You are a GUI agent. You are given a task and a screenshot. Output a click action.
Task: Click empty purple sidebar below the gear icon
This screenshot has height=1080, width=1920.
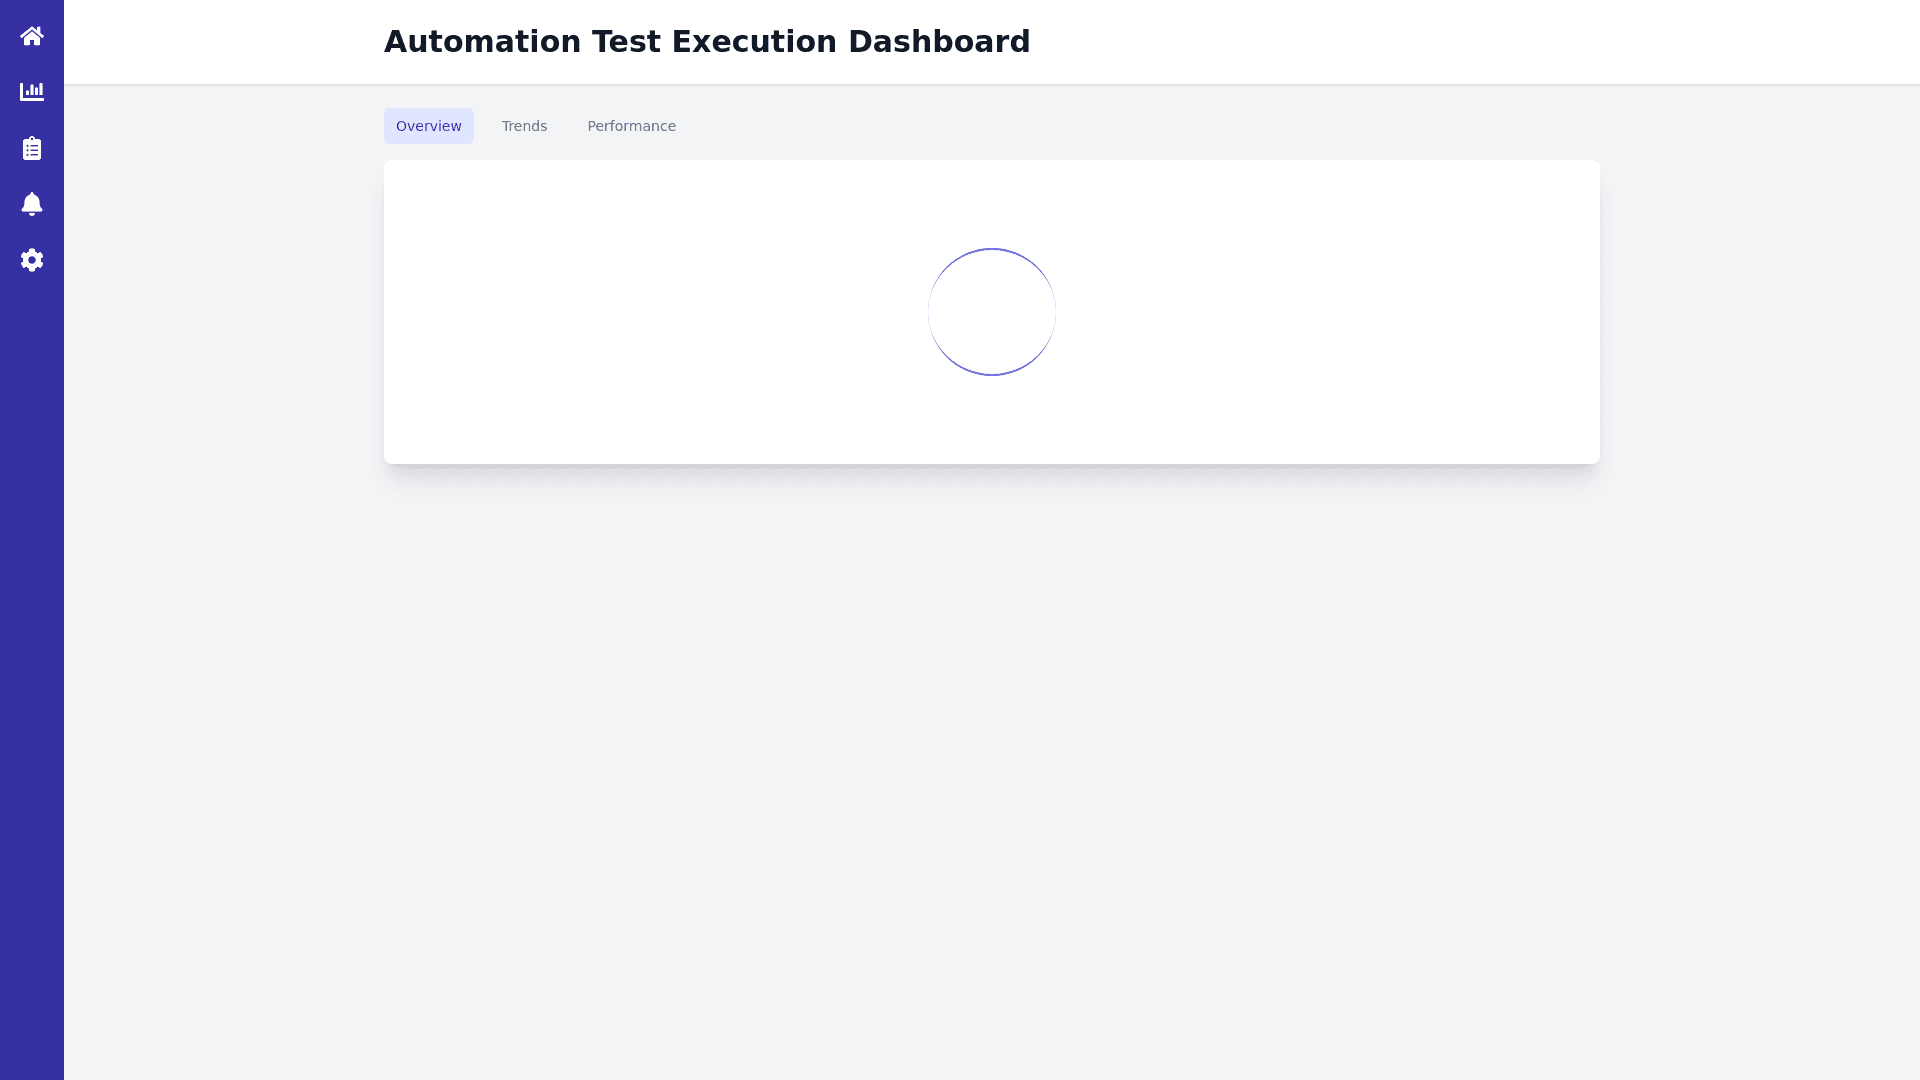(x=32, y=650)
